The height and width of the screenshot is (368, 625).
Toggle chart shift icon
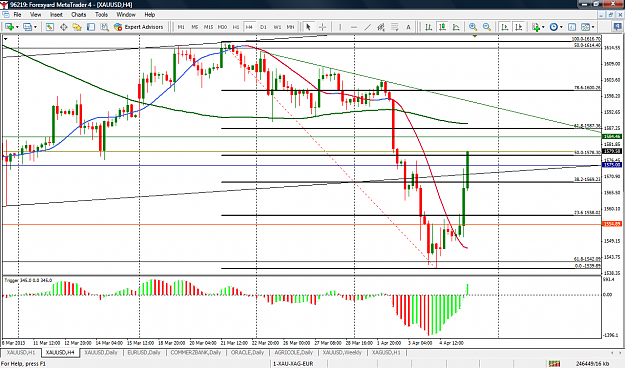(x=519, y=27)
